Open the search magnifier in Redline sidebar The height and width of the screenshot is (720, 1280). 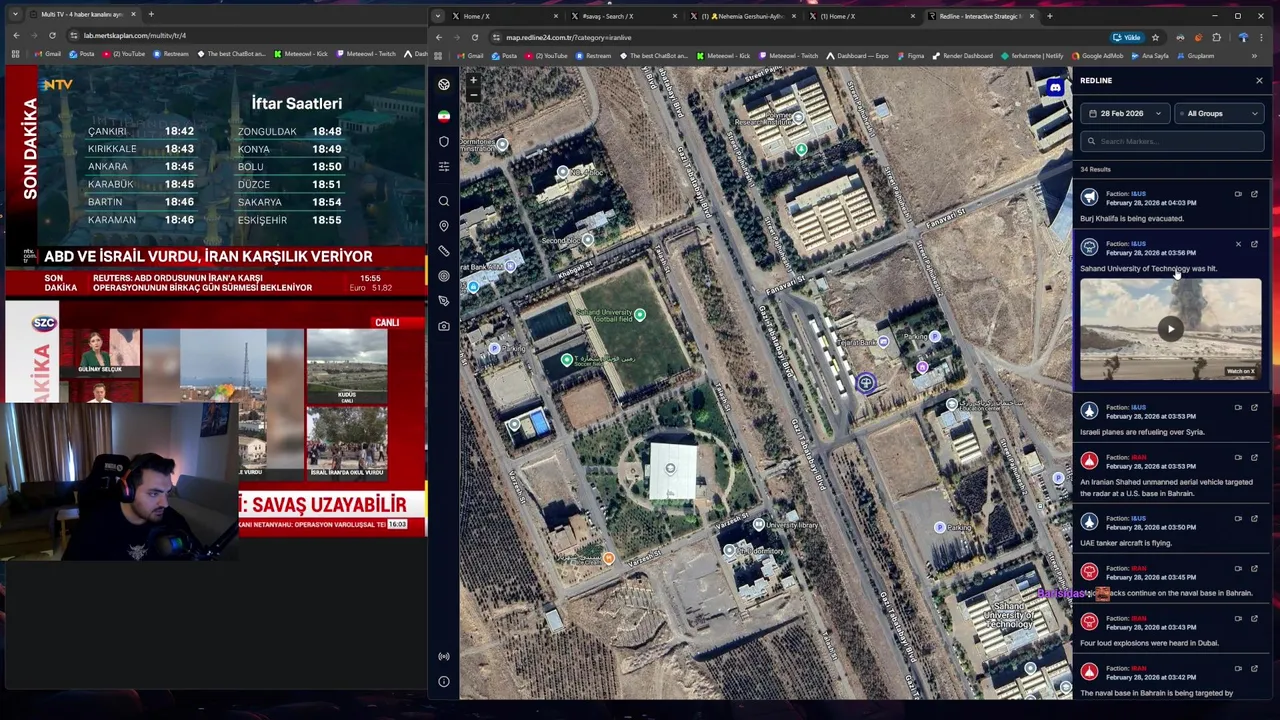(x=444, y=201)
